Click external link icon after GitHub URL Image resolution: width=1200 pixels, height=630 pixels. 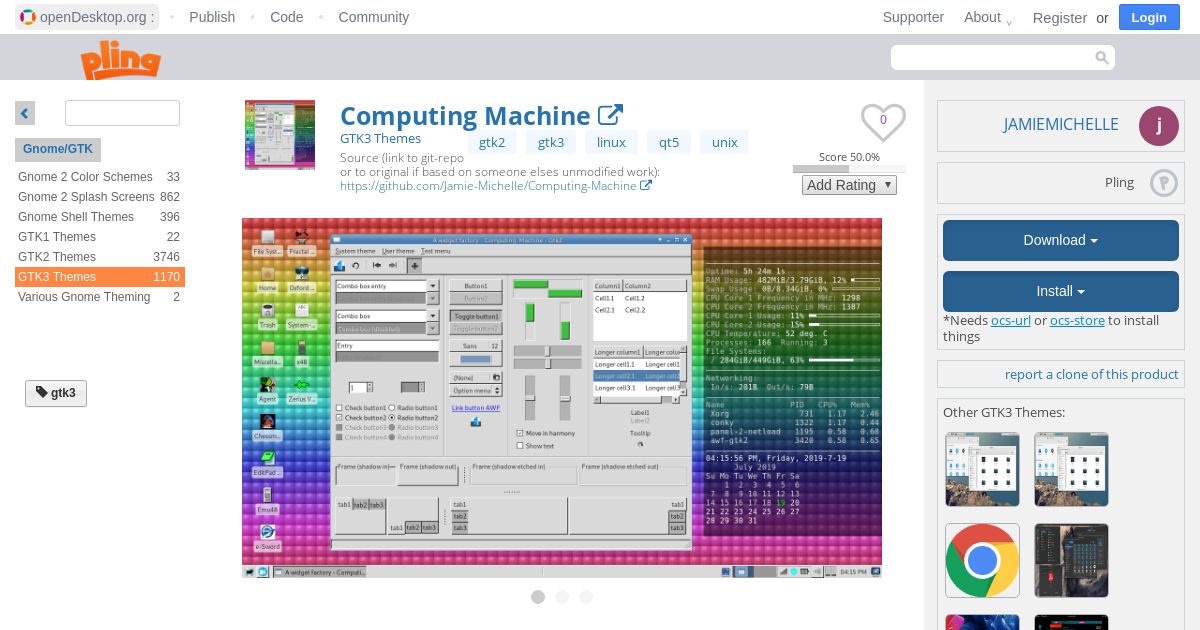[x=646, y=186]
